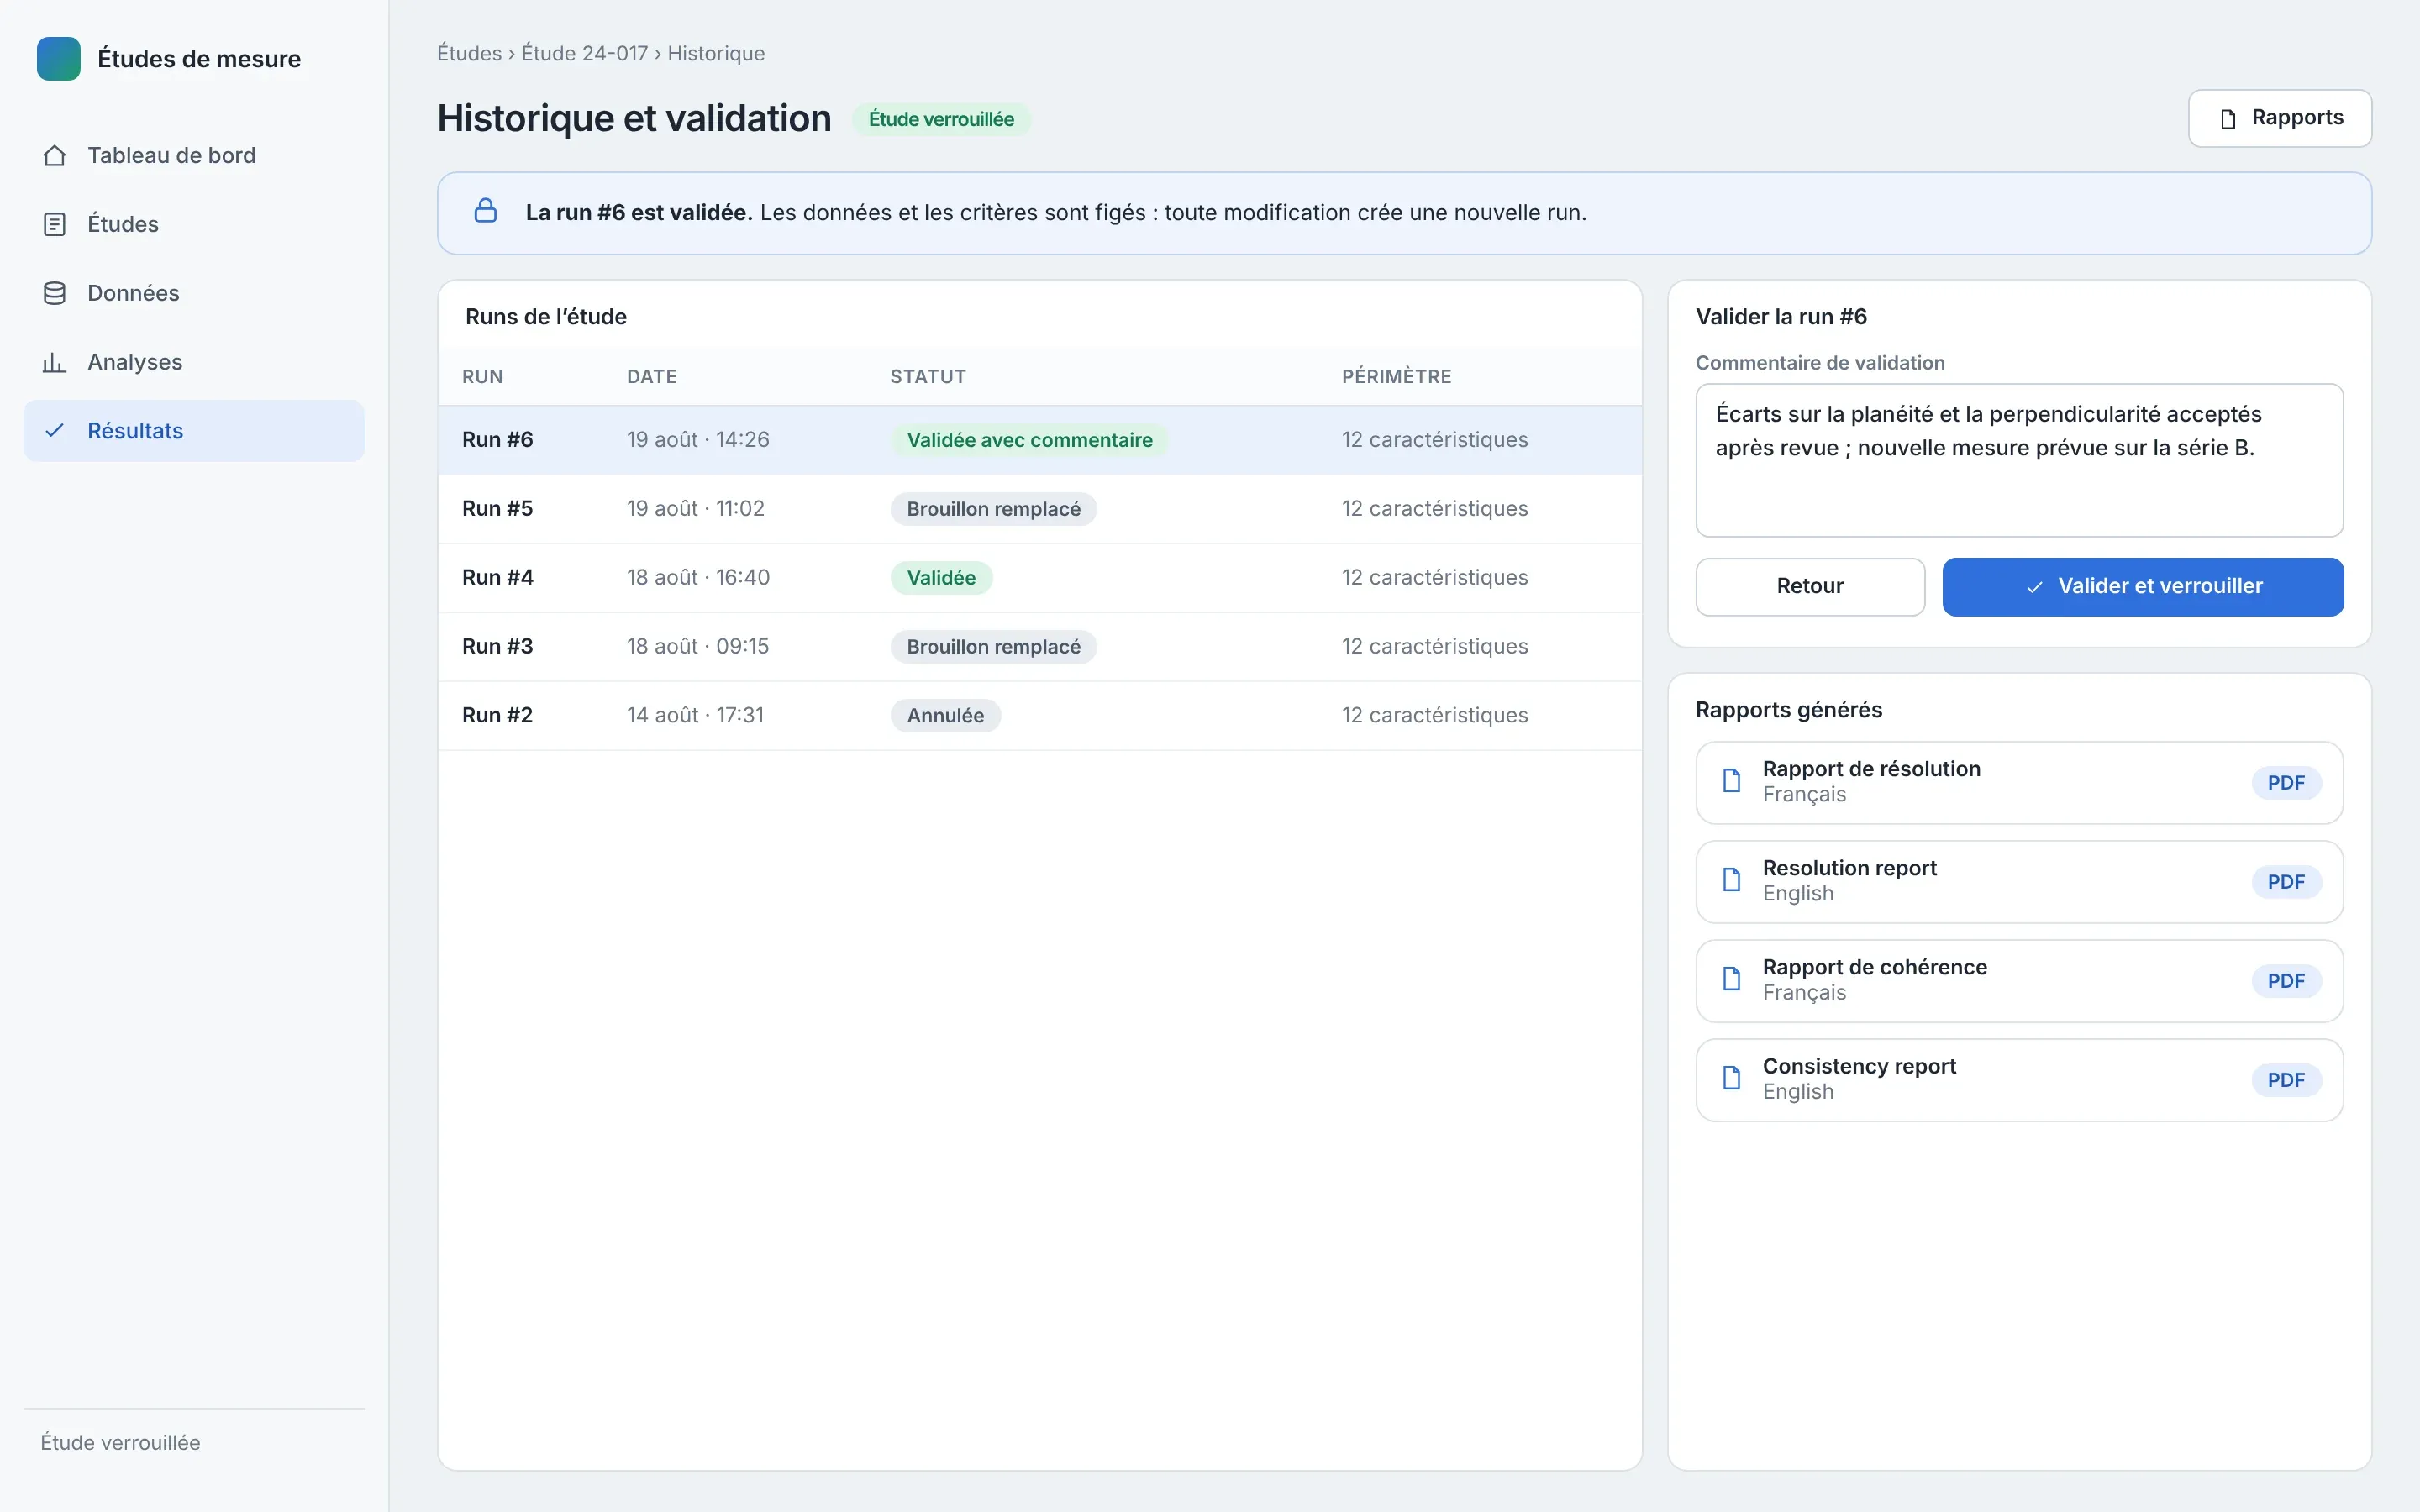Click the database icon beside Données
This screenshot has width=2420, height=1512.
coord(55,293)
